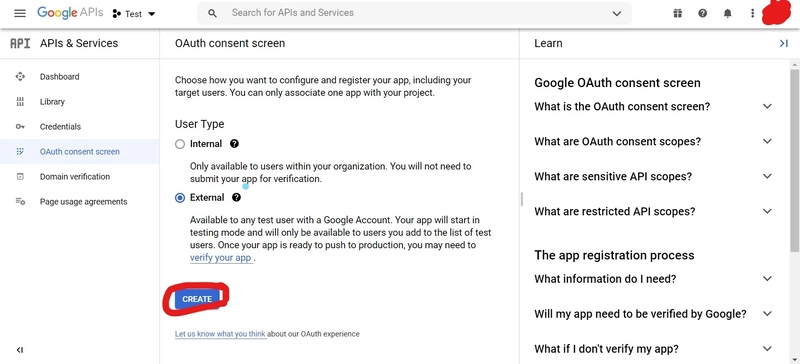800x364 pixels.
Task: Click the scrollbar down arrow in Learn panel
Action: click(795, 360)
